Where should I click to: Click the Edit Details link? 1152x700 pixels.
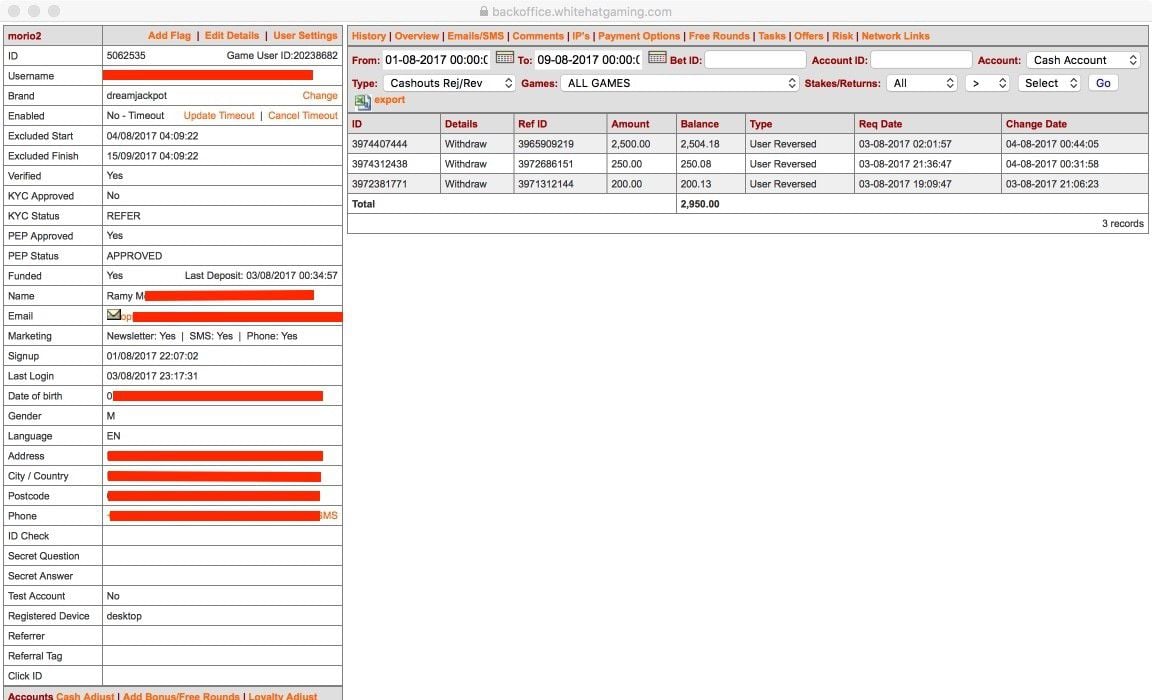[x=231, y=35]
